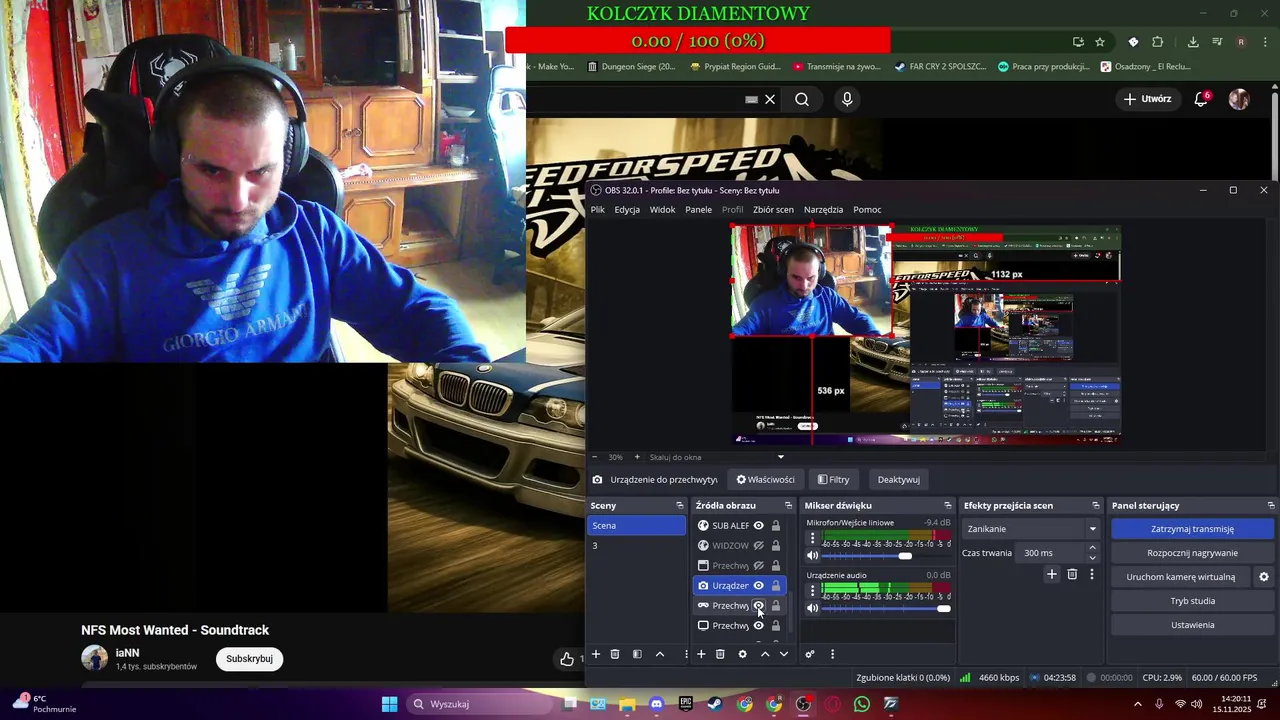Screen dimensions: 1280x720
Task: Open transition properties three-dot menu
Action: 1091,574
